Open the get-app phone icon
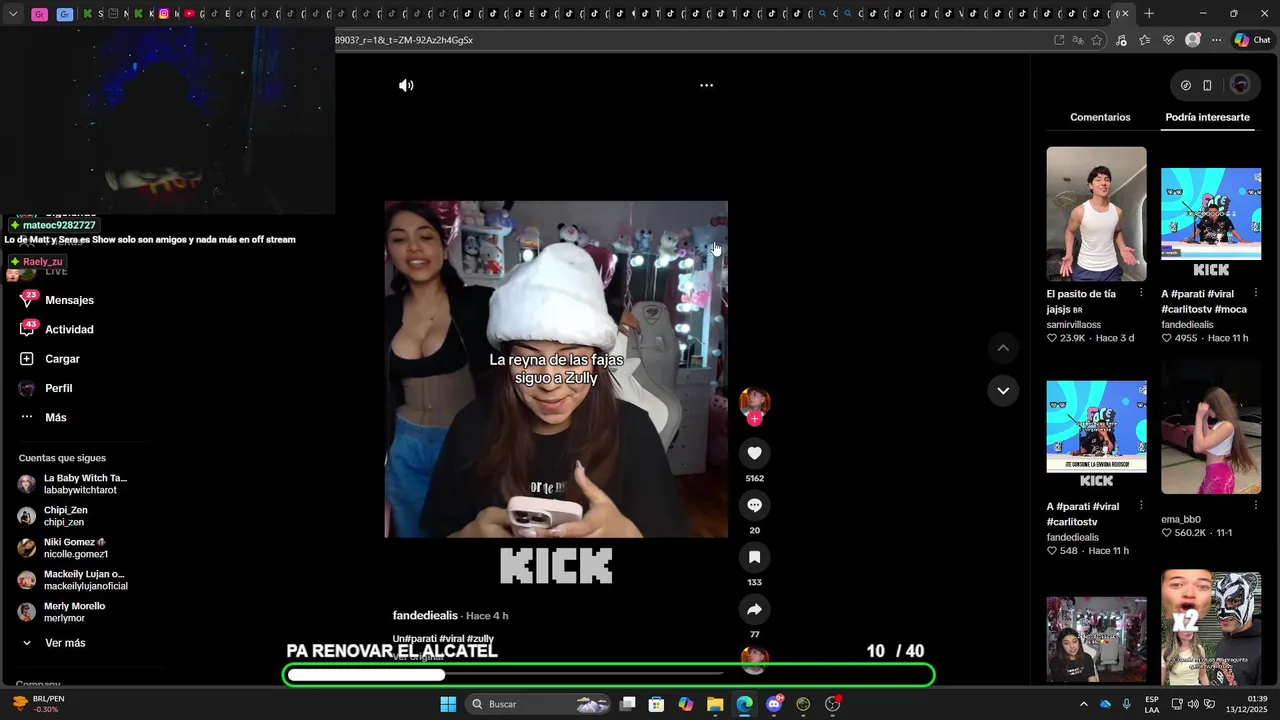Viewport: 1280px width, 720px height. click(x=1207, y=86)
